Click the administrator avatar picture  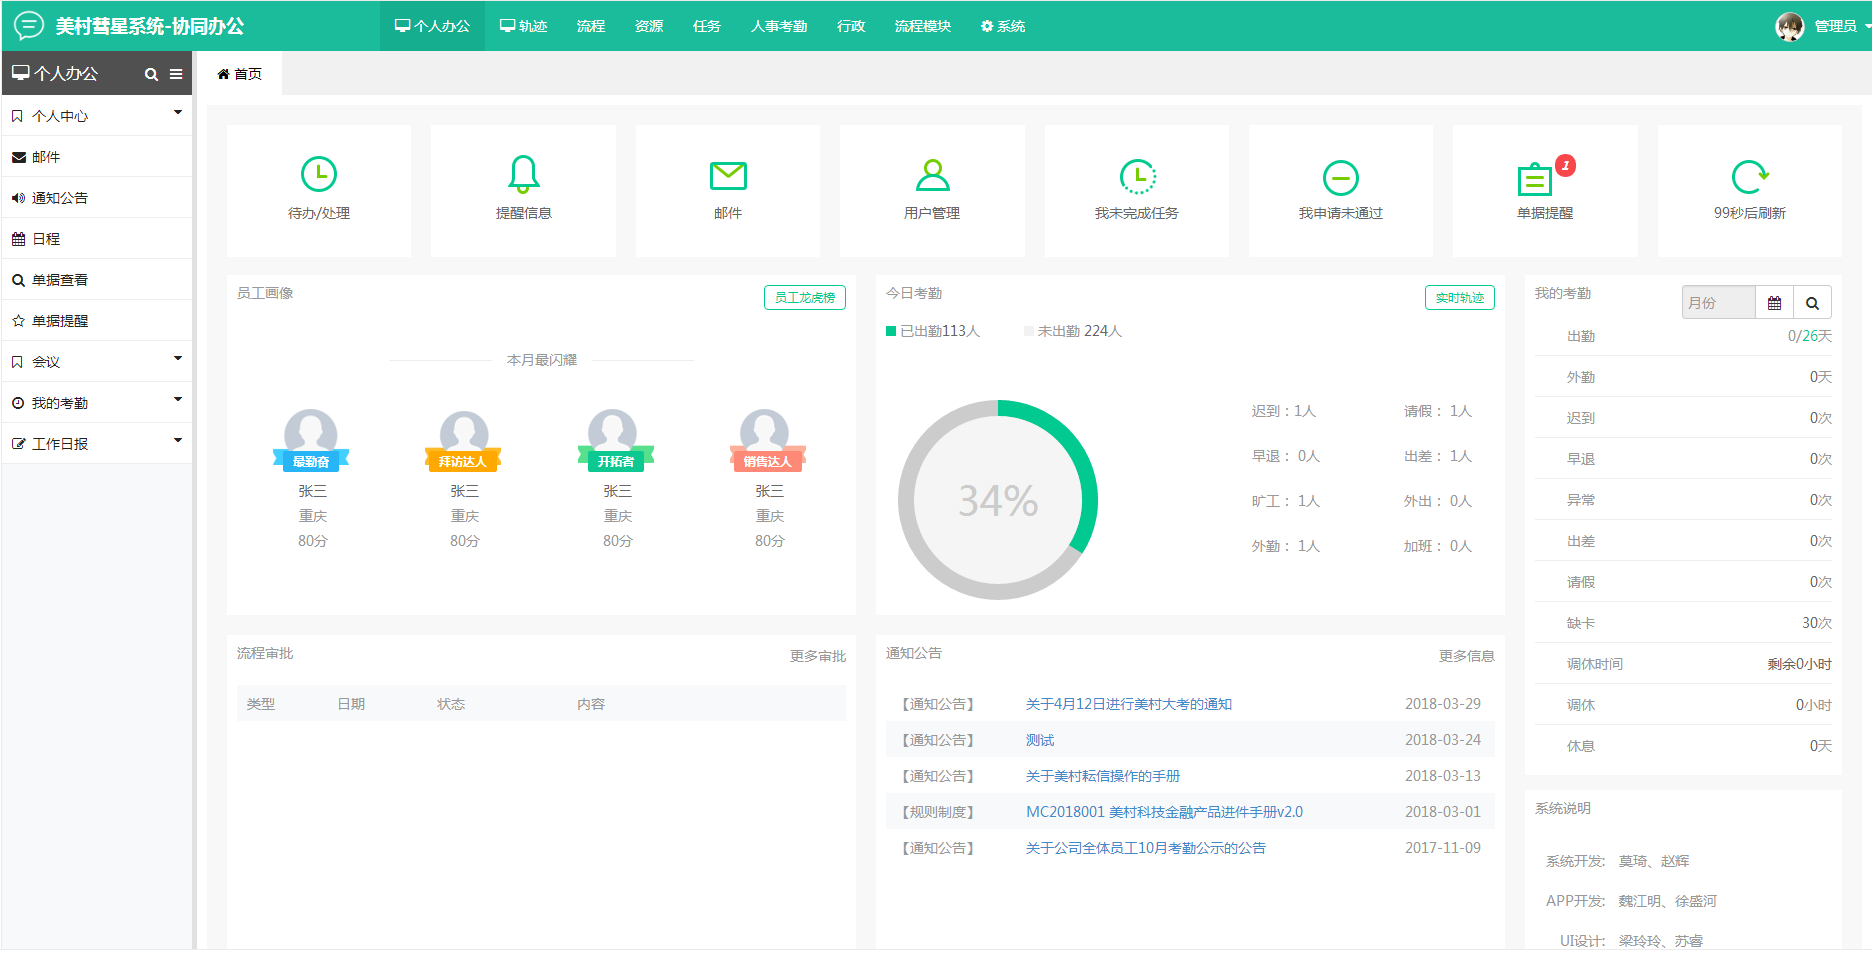point(1790,26)
